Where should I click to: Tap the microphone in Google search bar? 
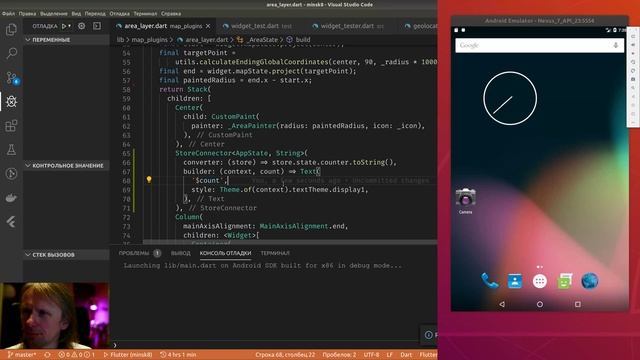(x=616, y=45)
